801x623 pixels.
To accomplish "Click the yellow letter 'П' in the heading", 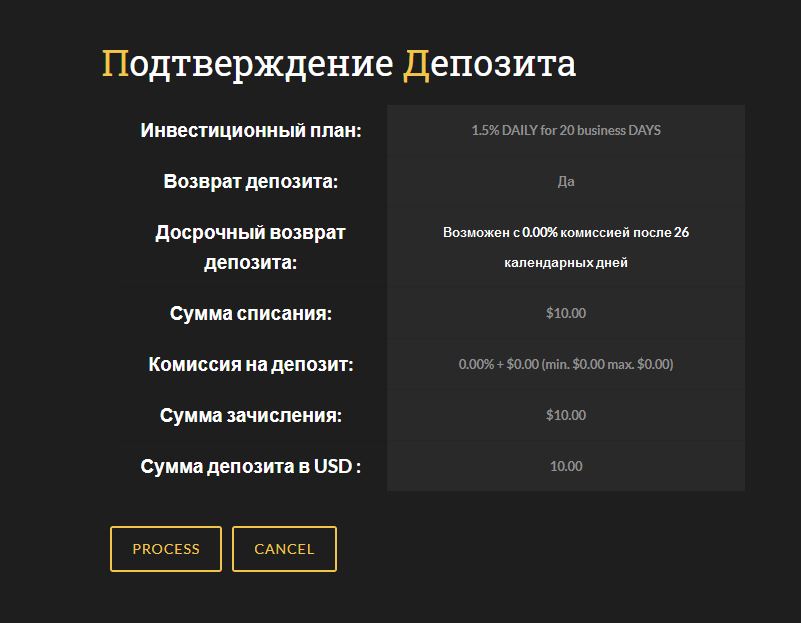I will [115, 64].
